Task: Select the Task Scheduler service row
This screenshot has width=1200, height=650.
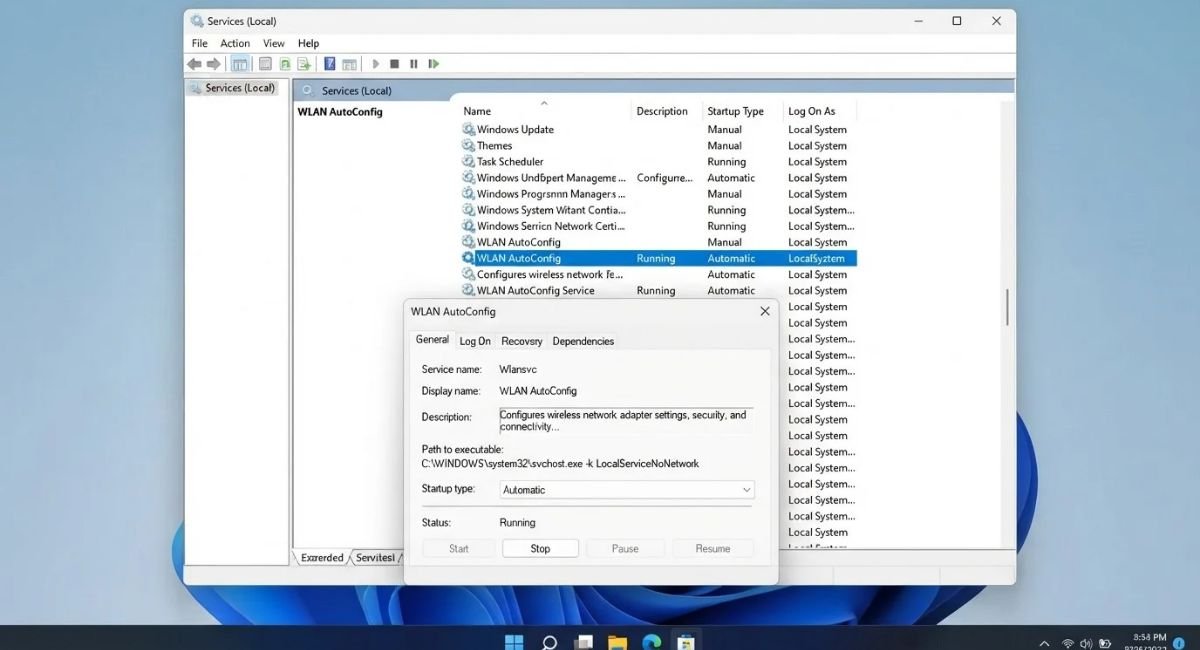Action: tap(658, 161)
